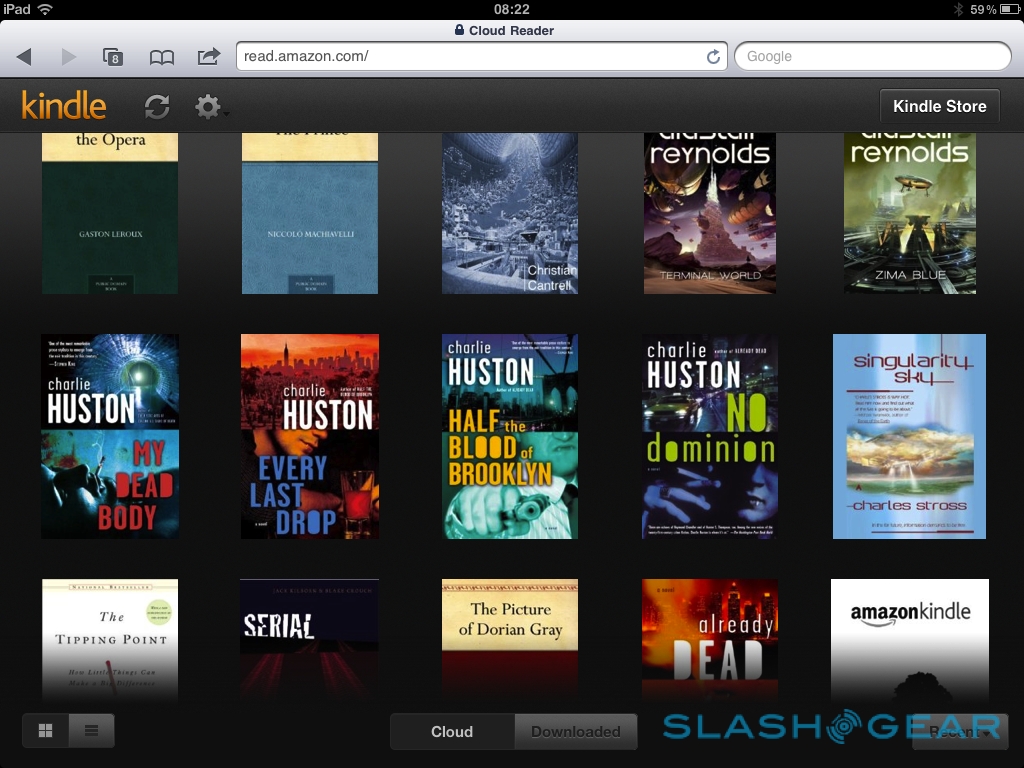Open Half the Blood of Brooklyn
Screen dimensions: 1024x768
point(509,436)
